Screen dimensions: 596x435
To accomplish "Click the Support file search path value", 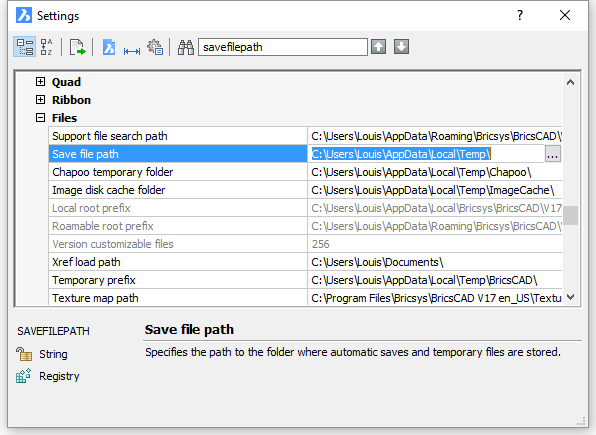I will click(x=436, y=136).
